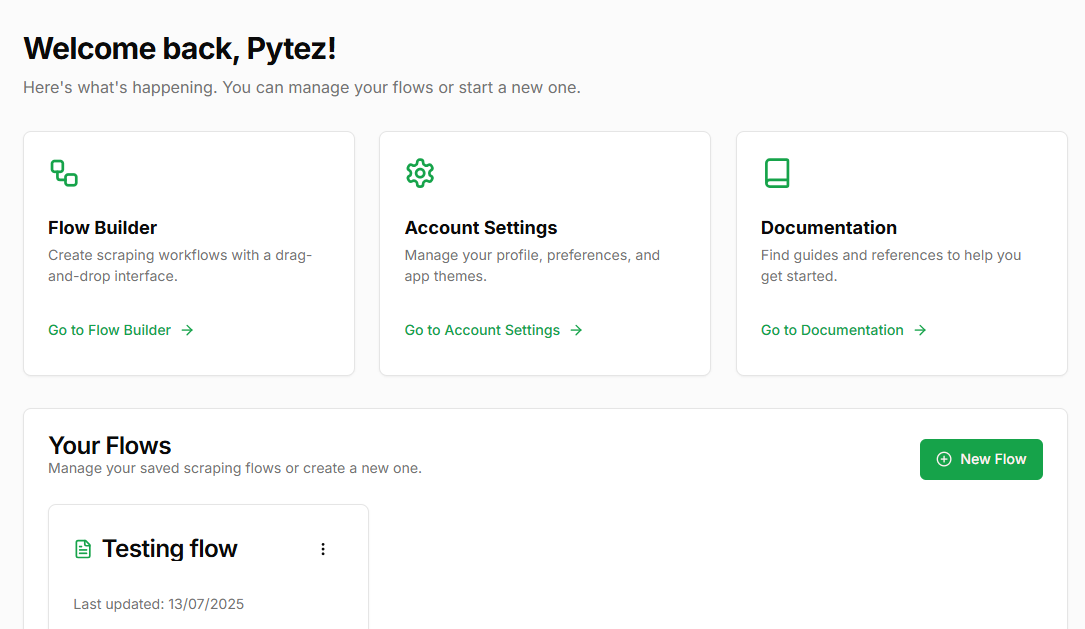1085x629 pixels.
Task: Click the Your Flows section heading
Action: click(x=109, y=446)
